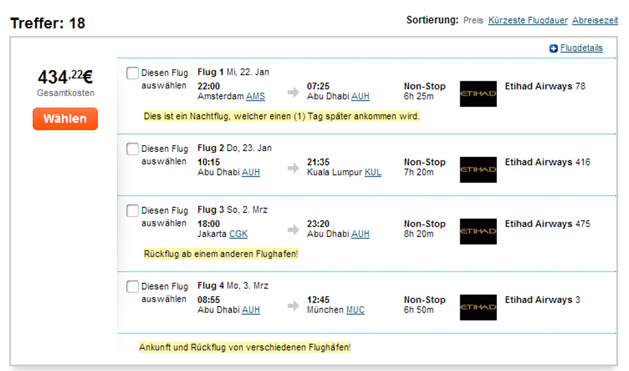Sort results by Abreisezeit
629x371 pixels.
tap(595, 20)
